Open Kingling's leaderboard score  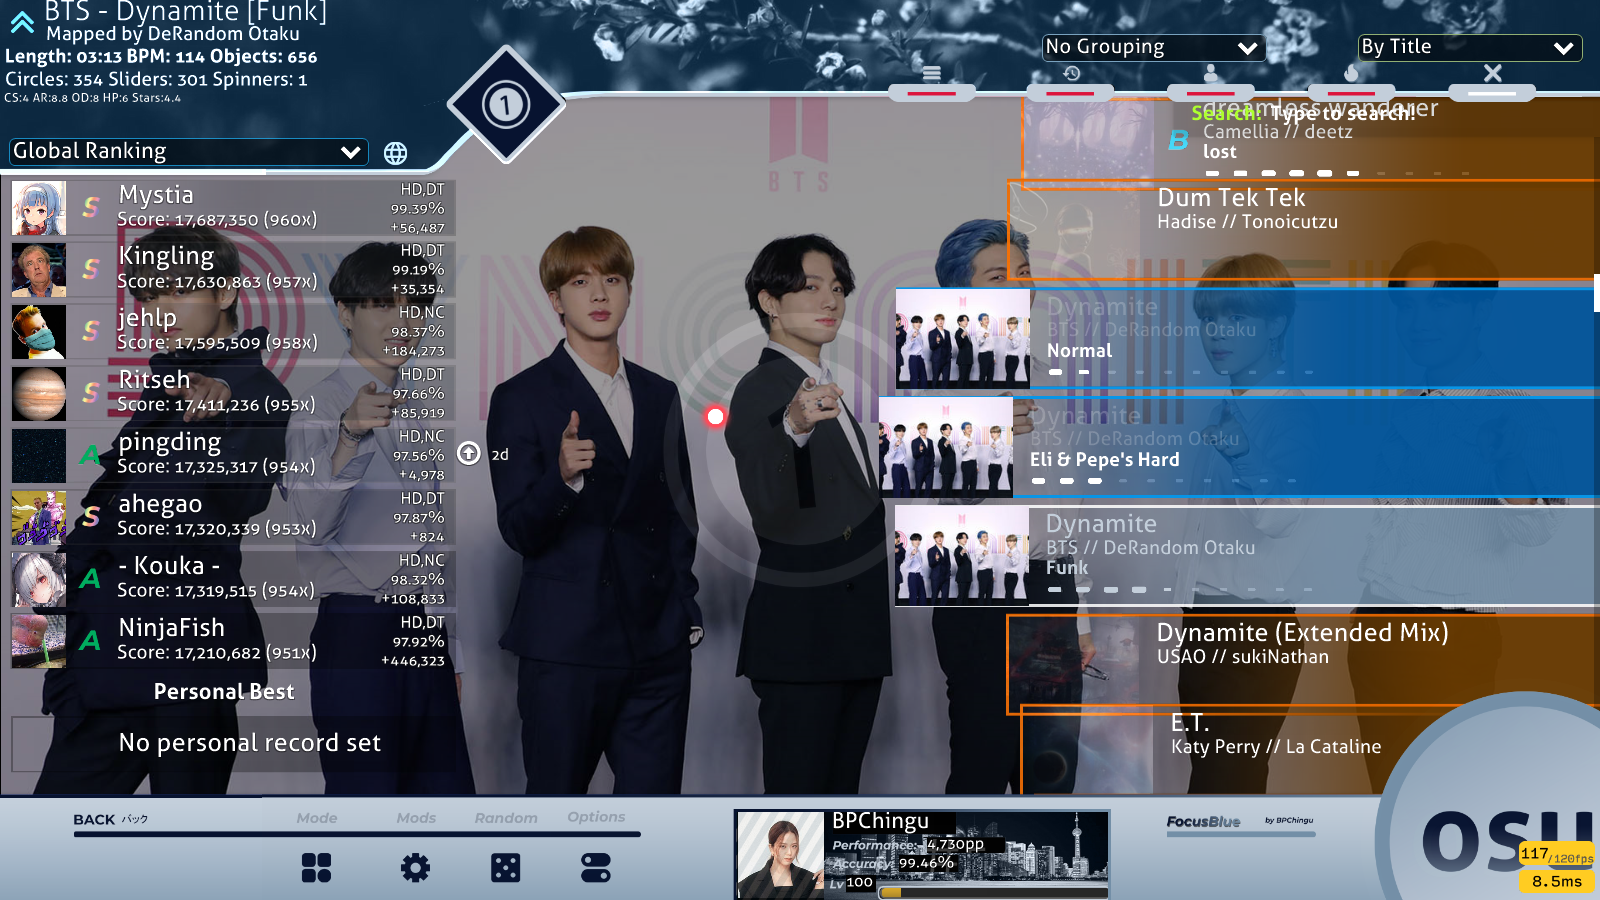click(x=232, y=270)
